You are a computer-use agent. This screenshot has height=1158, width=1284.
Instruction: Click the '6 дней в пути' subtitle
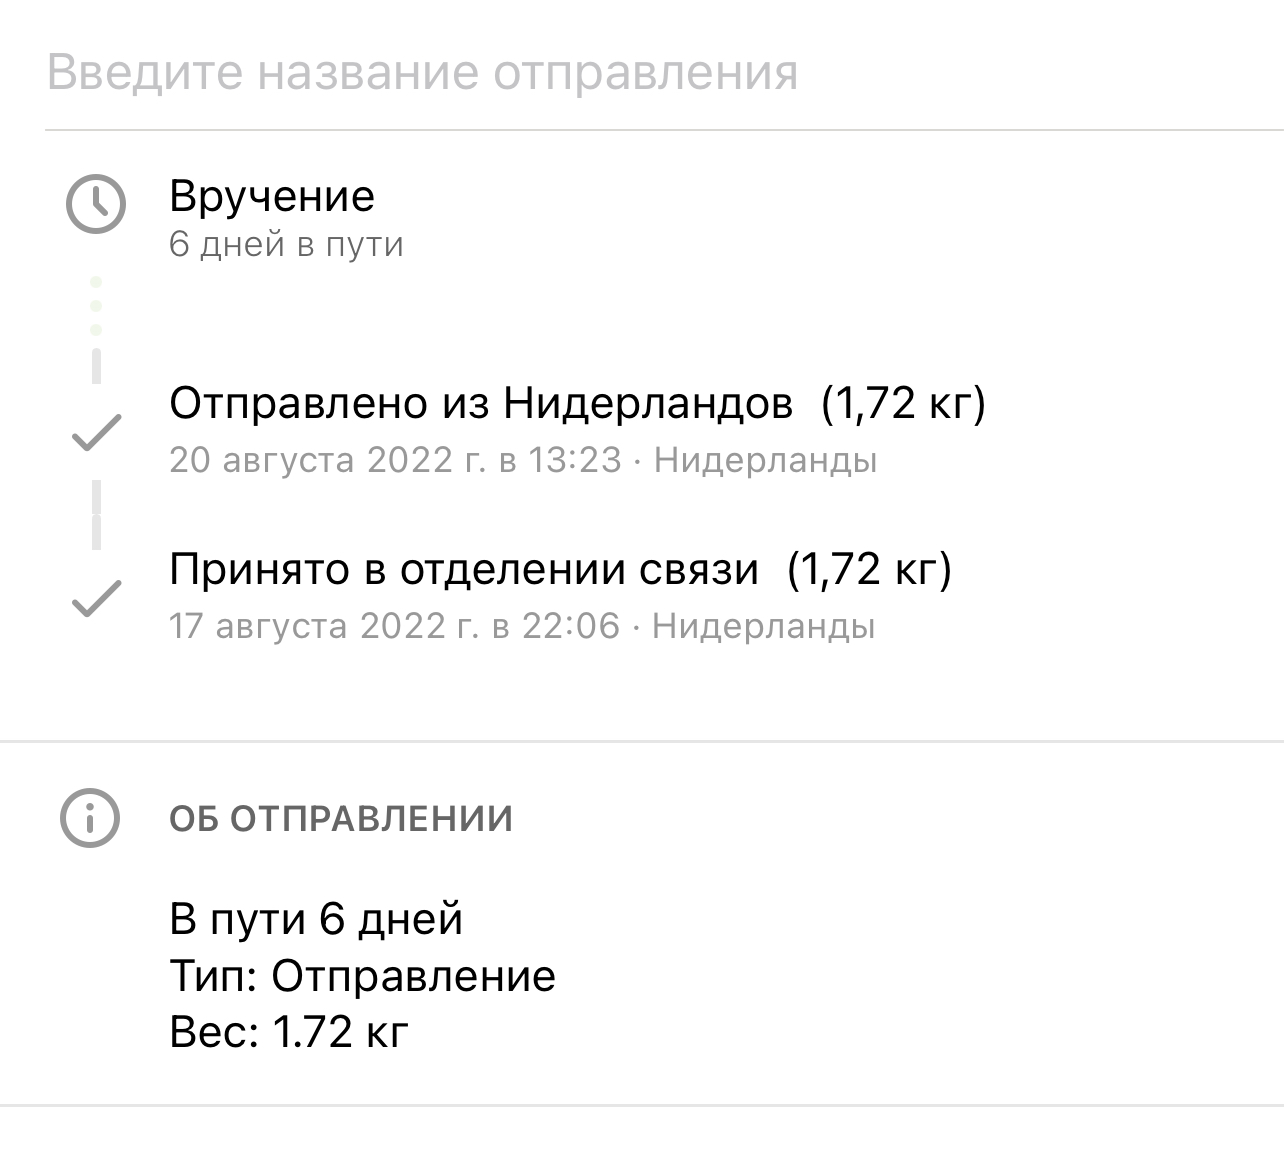pos(286,245)
